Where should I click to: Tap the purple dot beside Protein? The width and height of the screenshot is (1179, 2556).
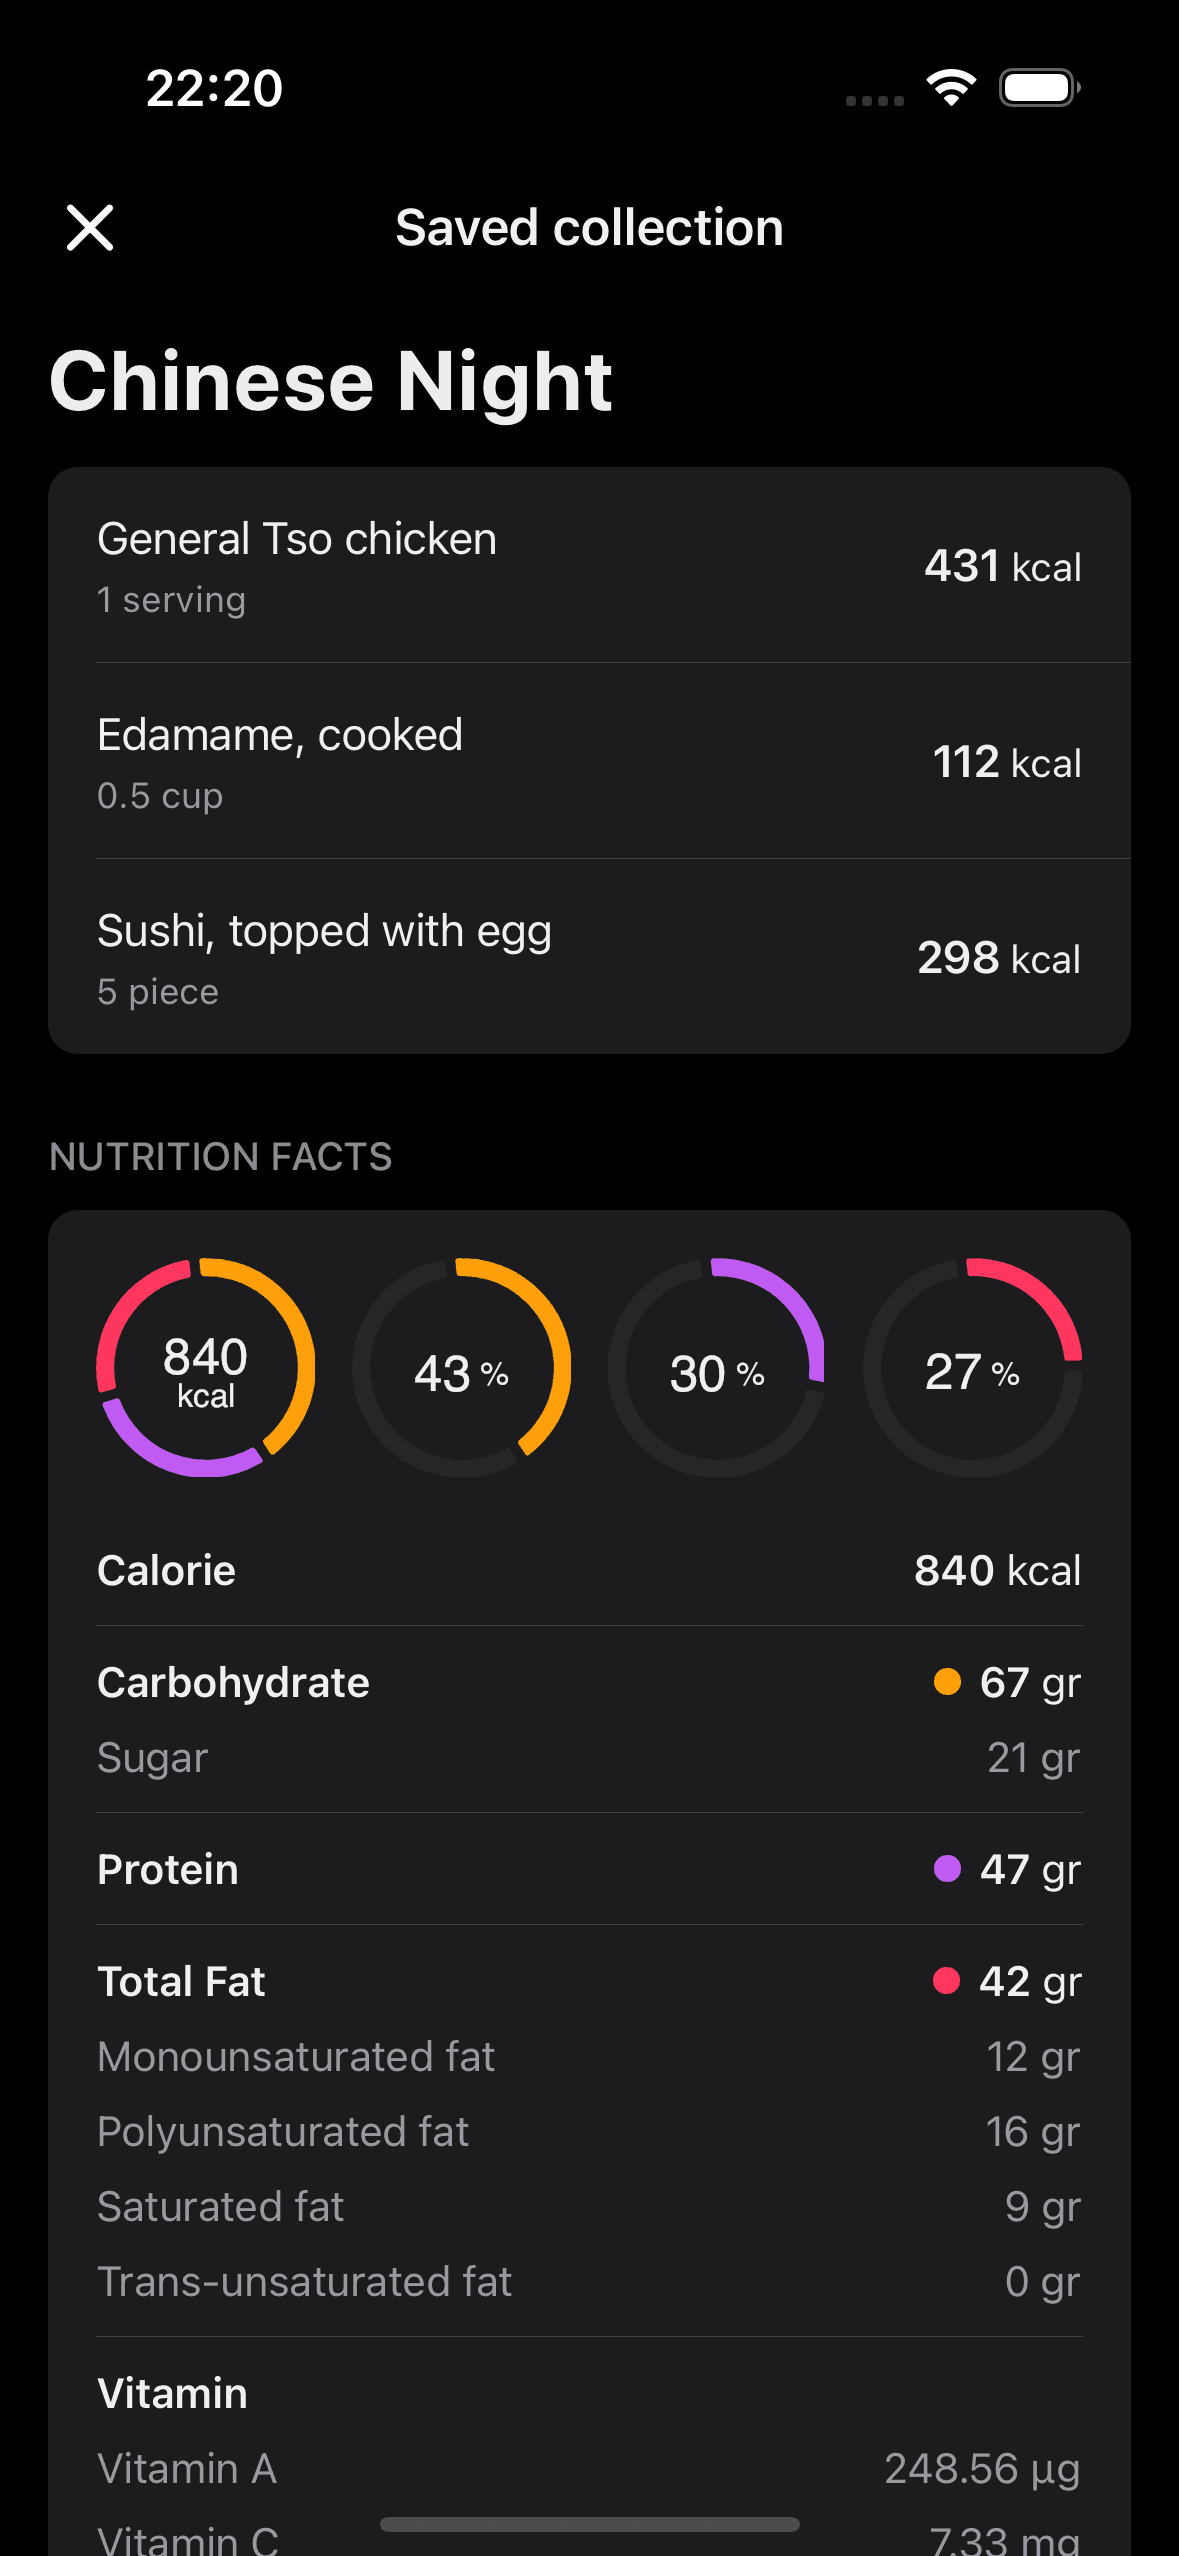click(947, 1869)
